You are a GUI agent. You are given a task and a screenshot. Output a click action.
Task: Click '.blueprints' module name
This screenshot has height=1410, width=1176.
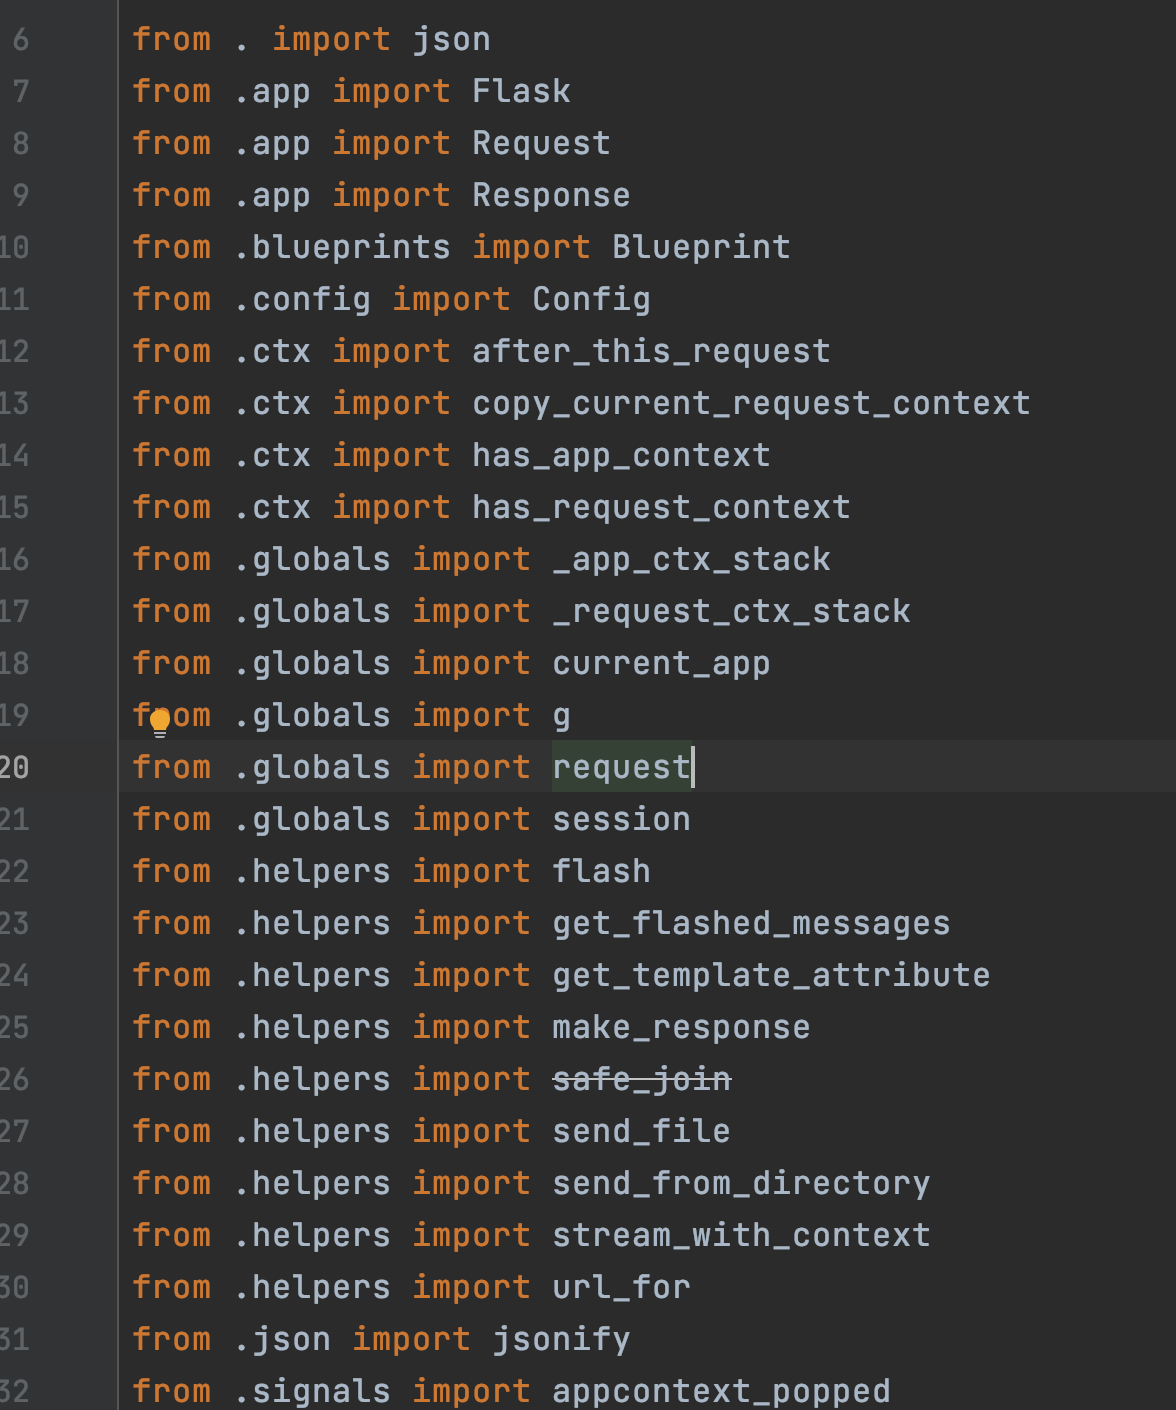pyautogui.click(x=341, y=247)
